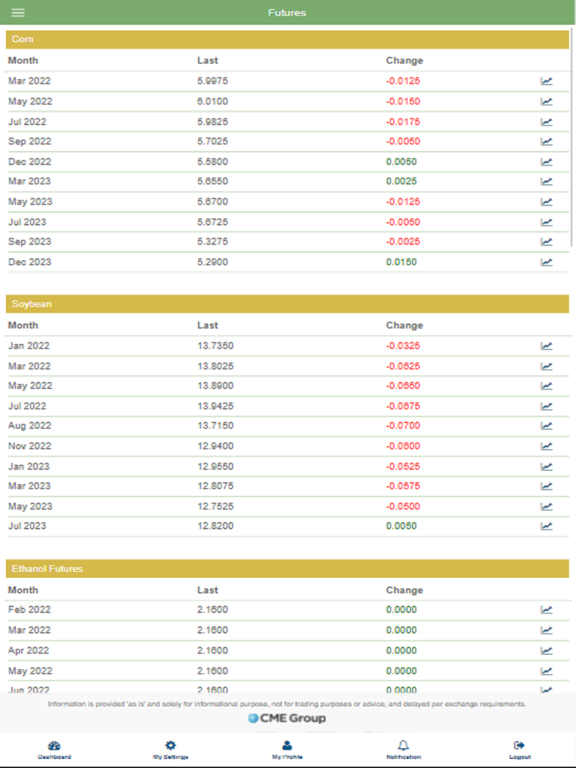
Task: Open chart for Soybean Jan 2022
Action: point(546,346)
